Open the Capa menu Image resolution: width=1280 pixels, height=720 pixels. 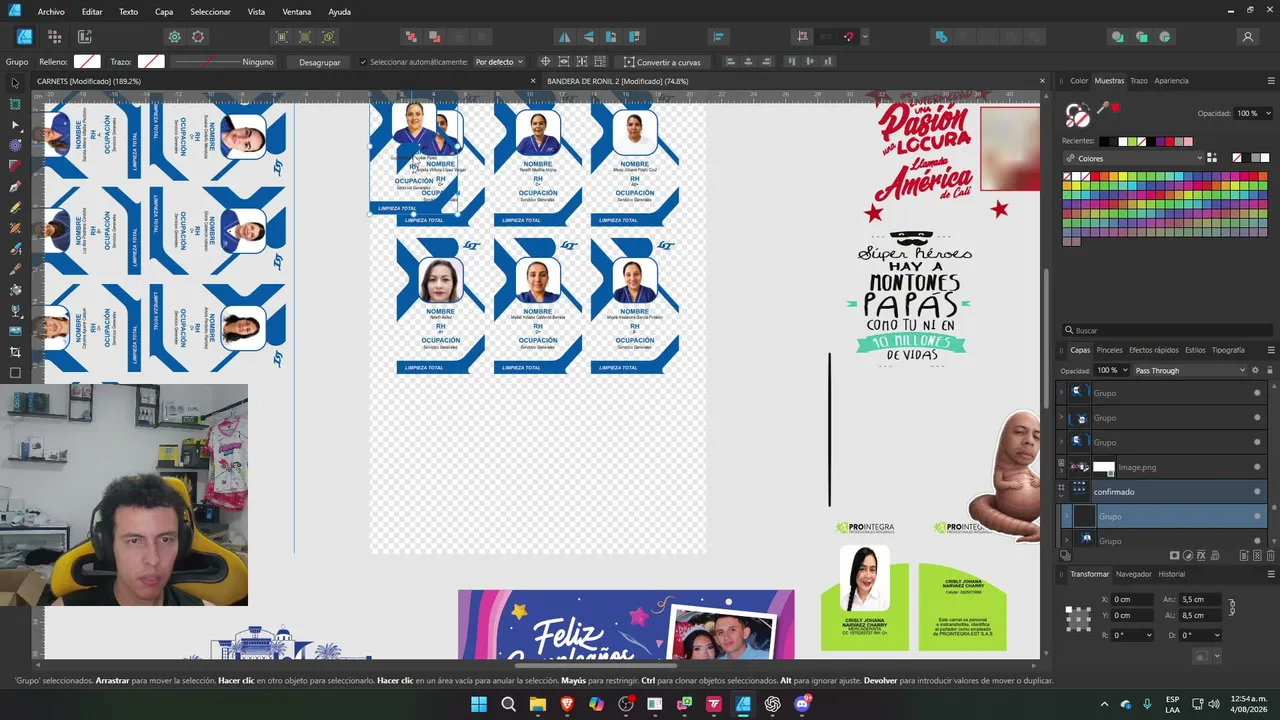tap(164, 12)
